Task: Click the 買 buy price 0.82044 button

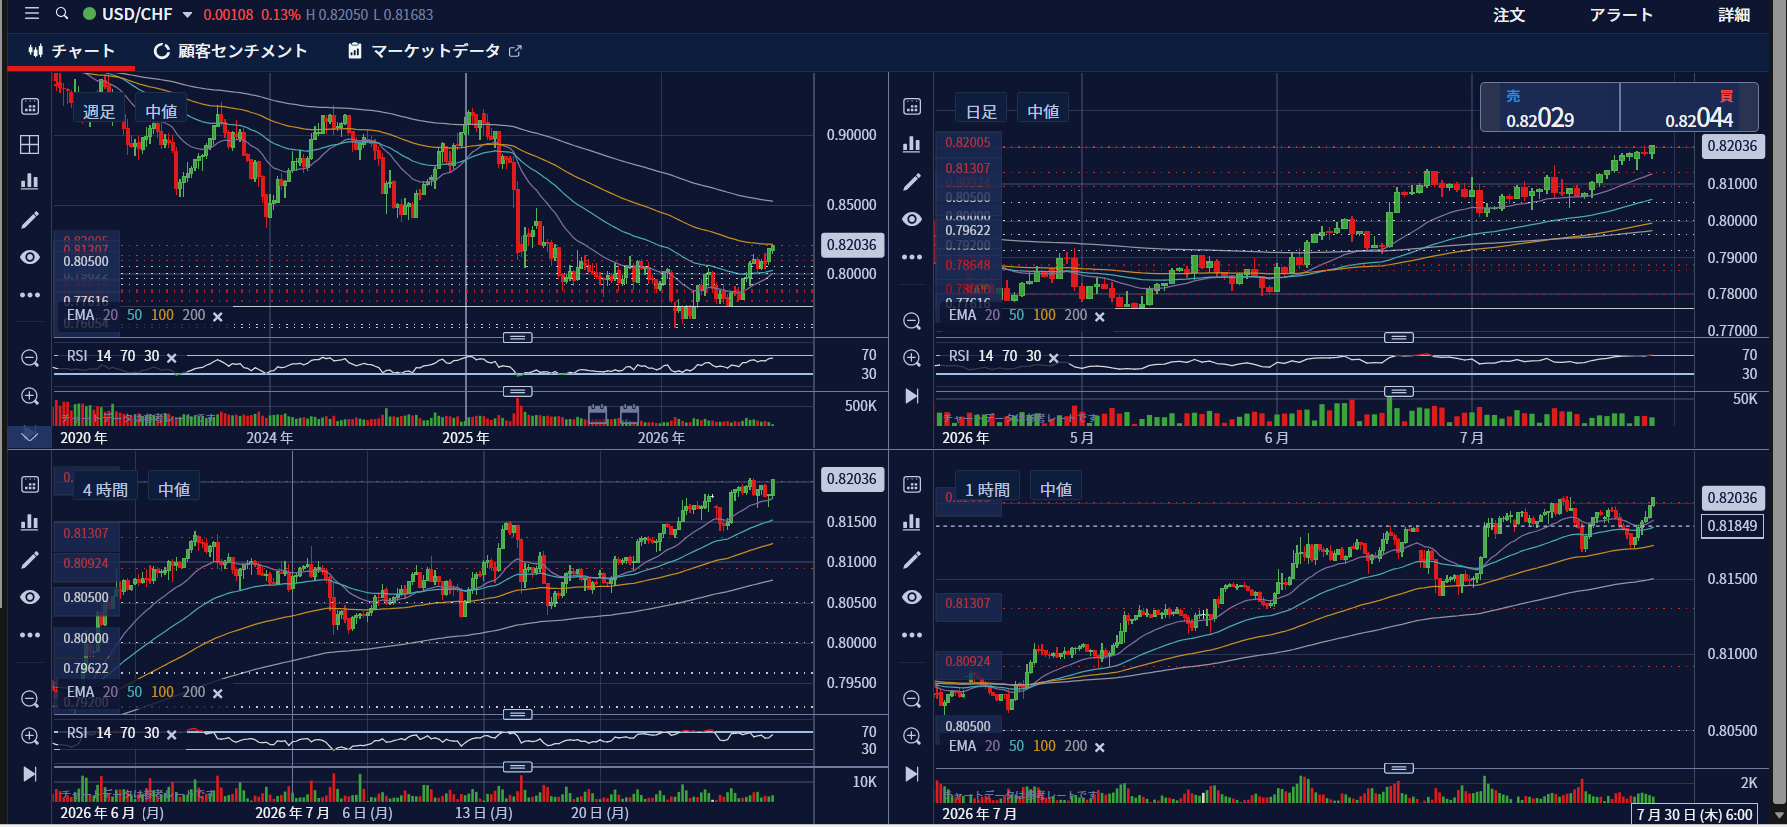Action: point(1689,107)
